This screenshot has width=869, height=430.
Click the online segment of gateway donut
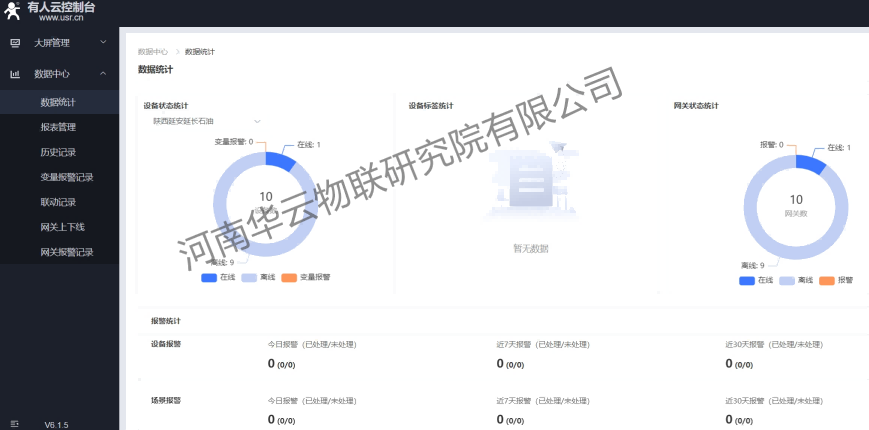(811, 165)
